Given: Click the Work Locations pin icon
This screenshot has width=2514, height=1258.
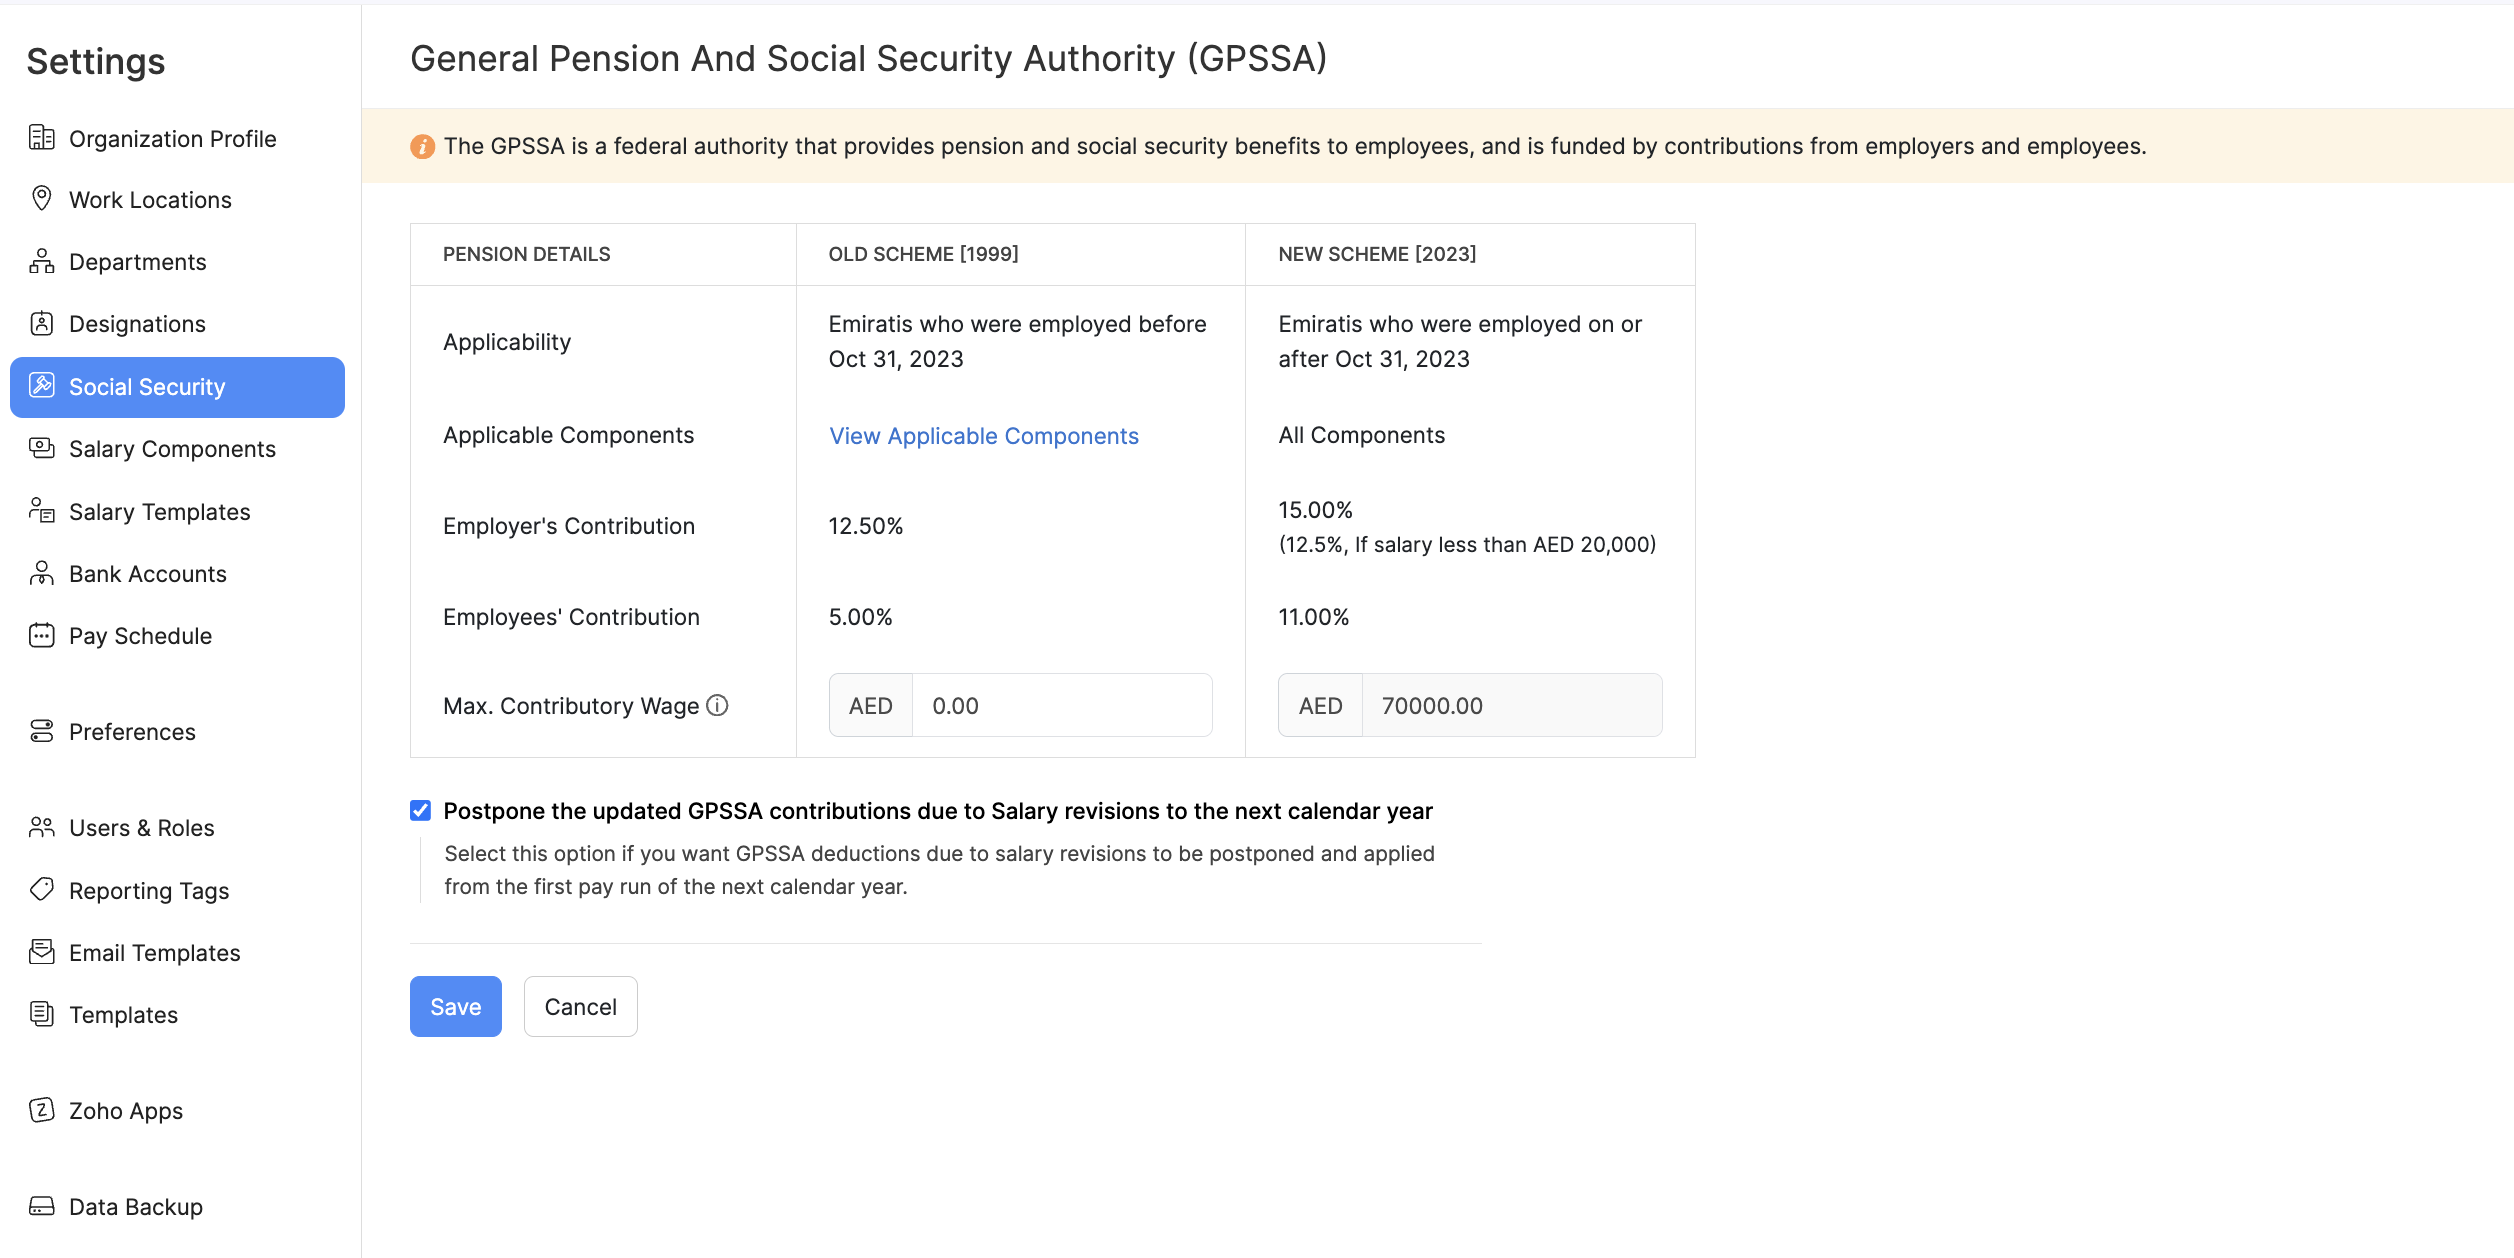Looking at the screenshot, I should point(42,199).
